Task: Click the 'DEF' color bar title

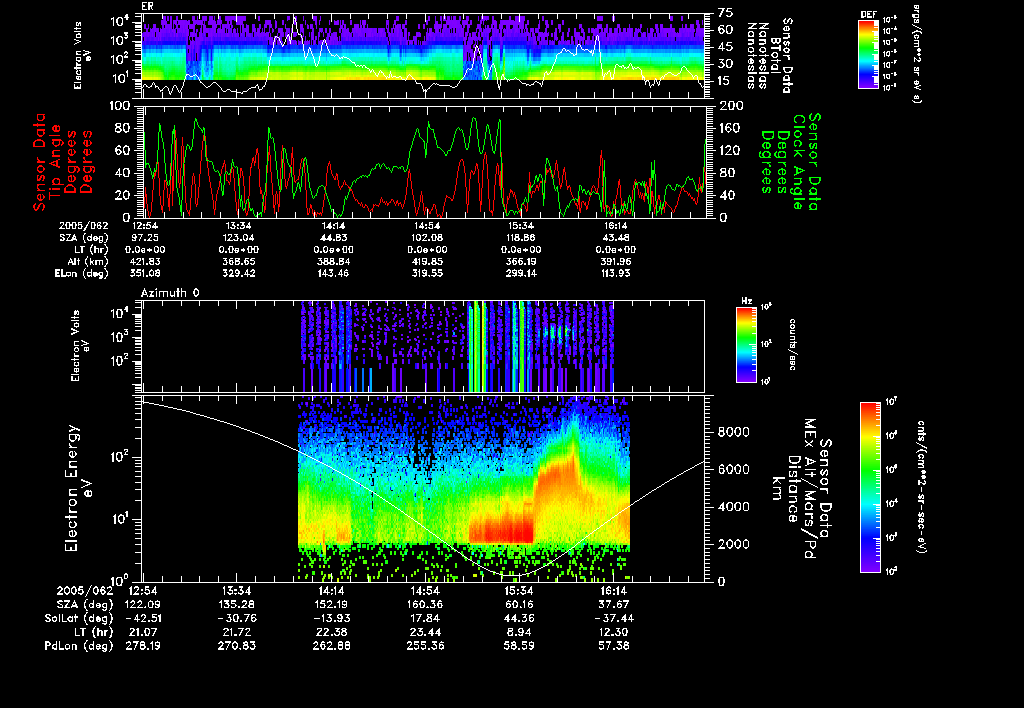Action: click(869, 14)
